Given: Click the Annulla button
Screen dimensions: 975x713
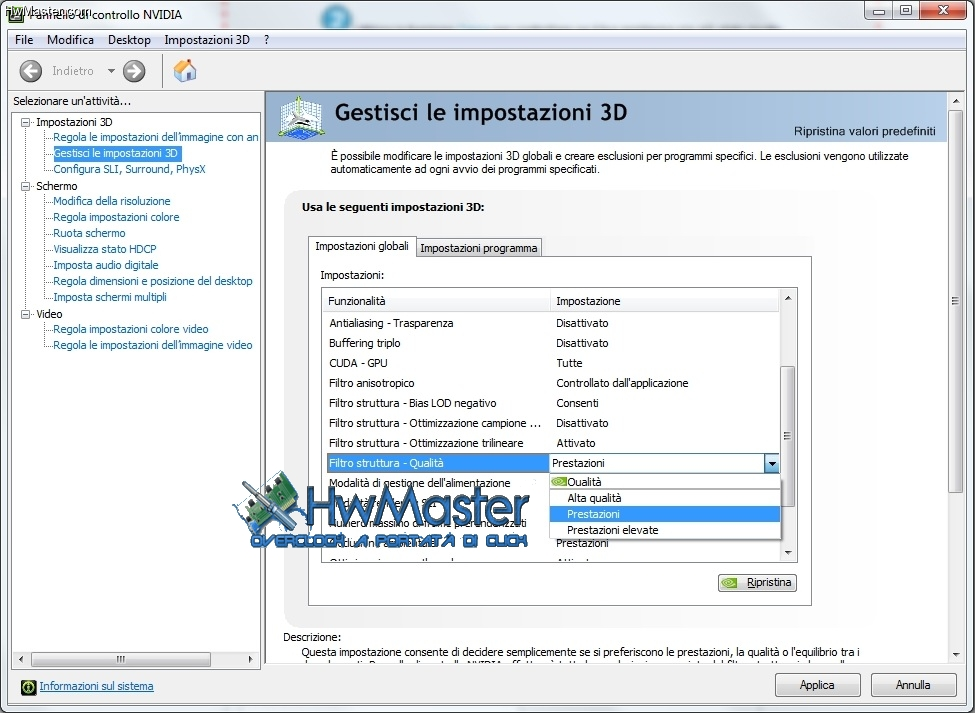Looking at the screenshot, I should [x=913, y=685].
